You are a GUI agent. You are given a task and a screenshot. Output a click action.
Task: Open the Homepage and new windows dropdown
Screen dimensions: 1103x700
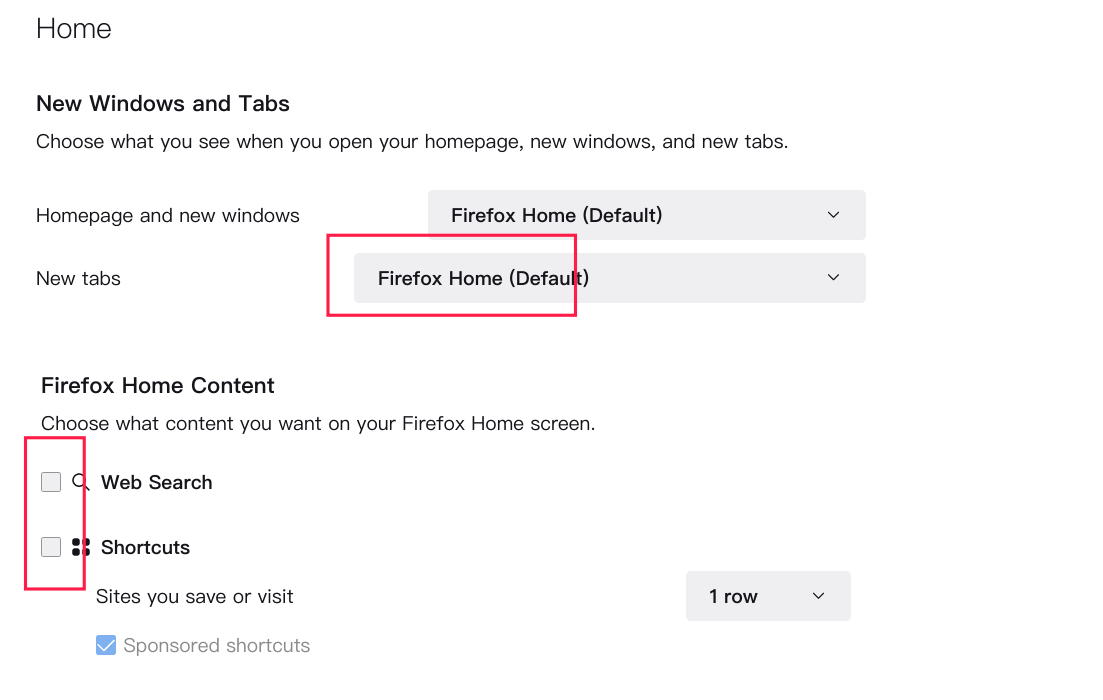coord(646,215)
